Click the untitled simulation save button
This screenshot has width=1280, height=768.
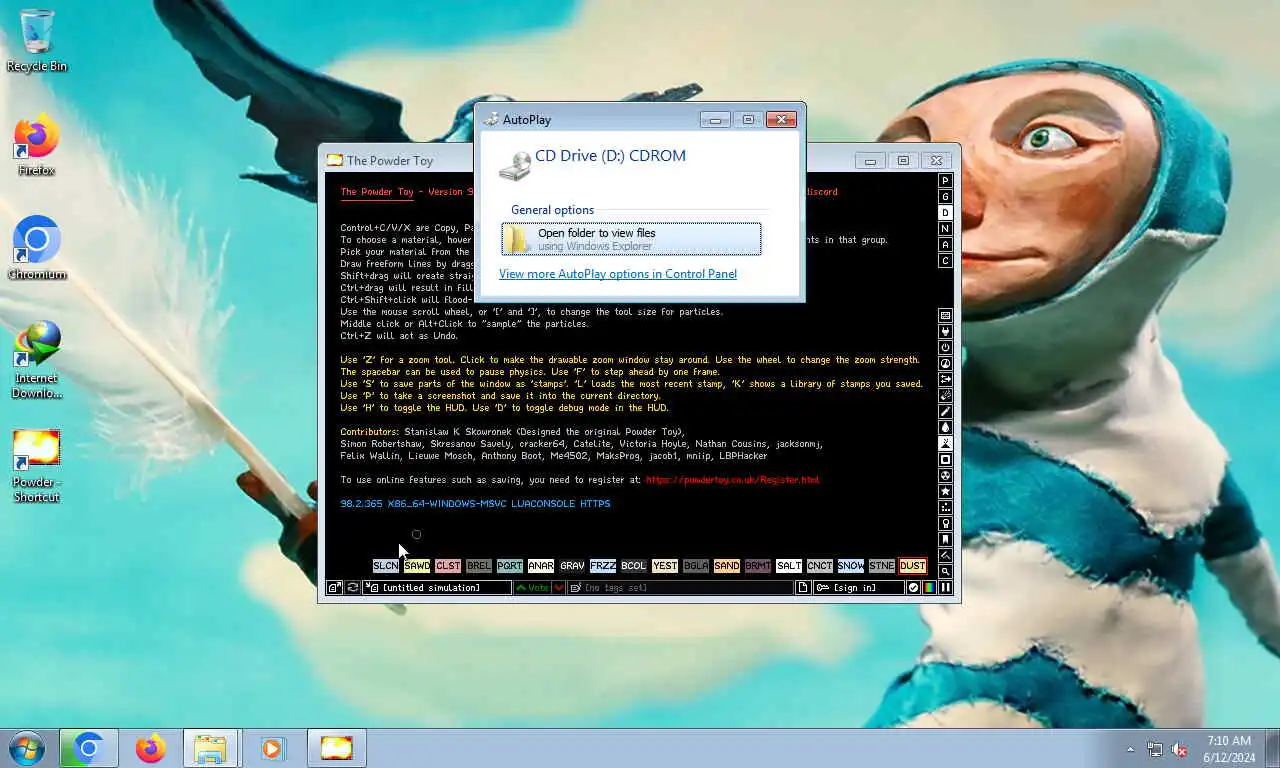(437, 588)
